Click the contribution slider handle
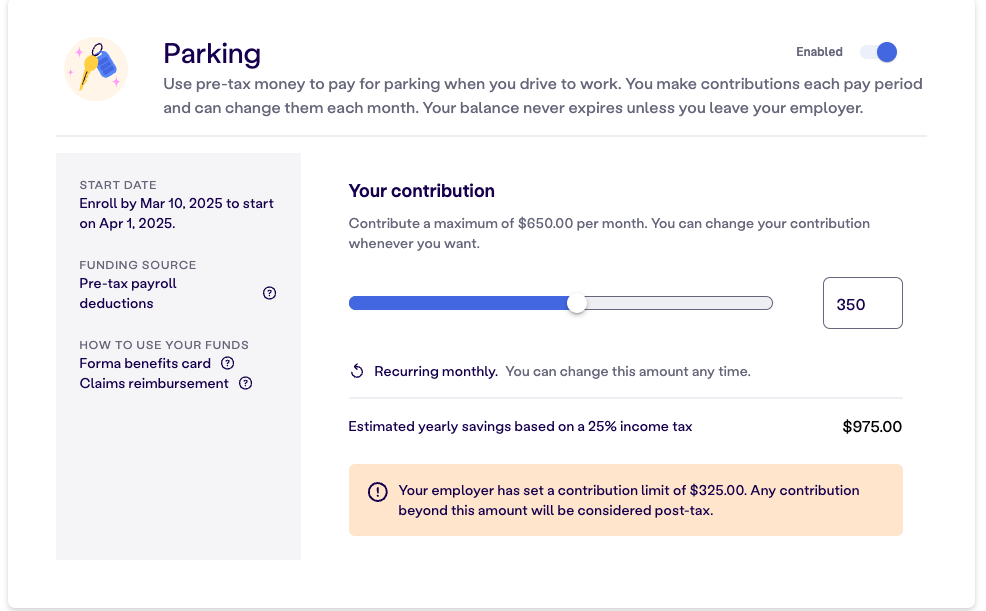986x611 pixels. click(x=577, y=303)
